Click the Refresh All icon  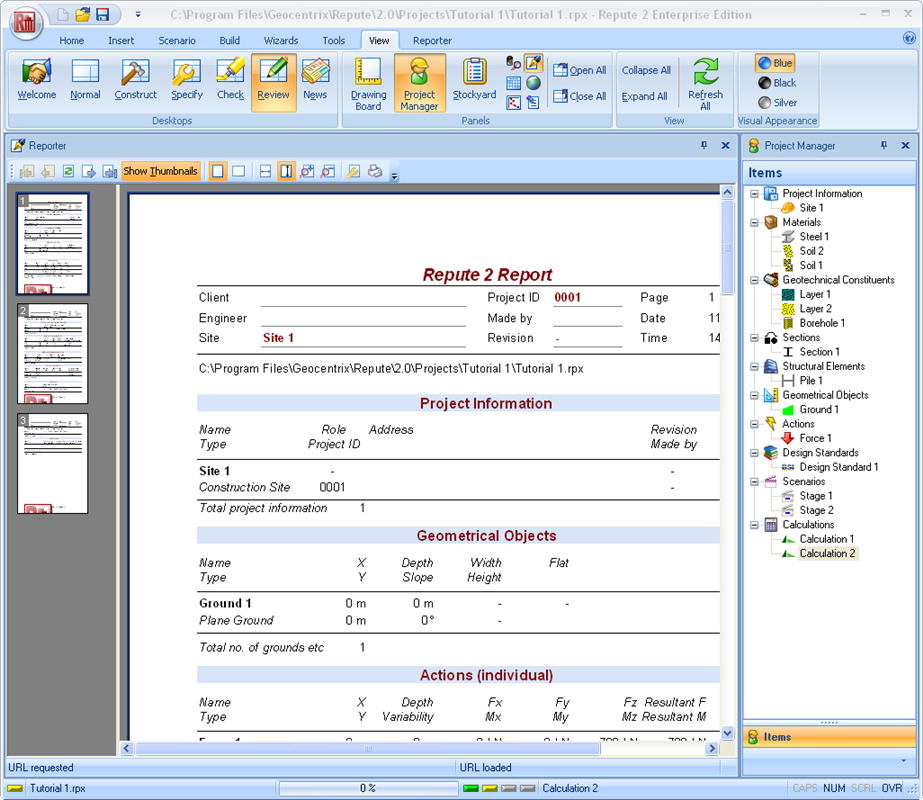point(705,84)
